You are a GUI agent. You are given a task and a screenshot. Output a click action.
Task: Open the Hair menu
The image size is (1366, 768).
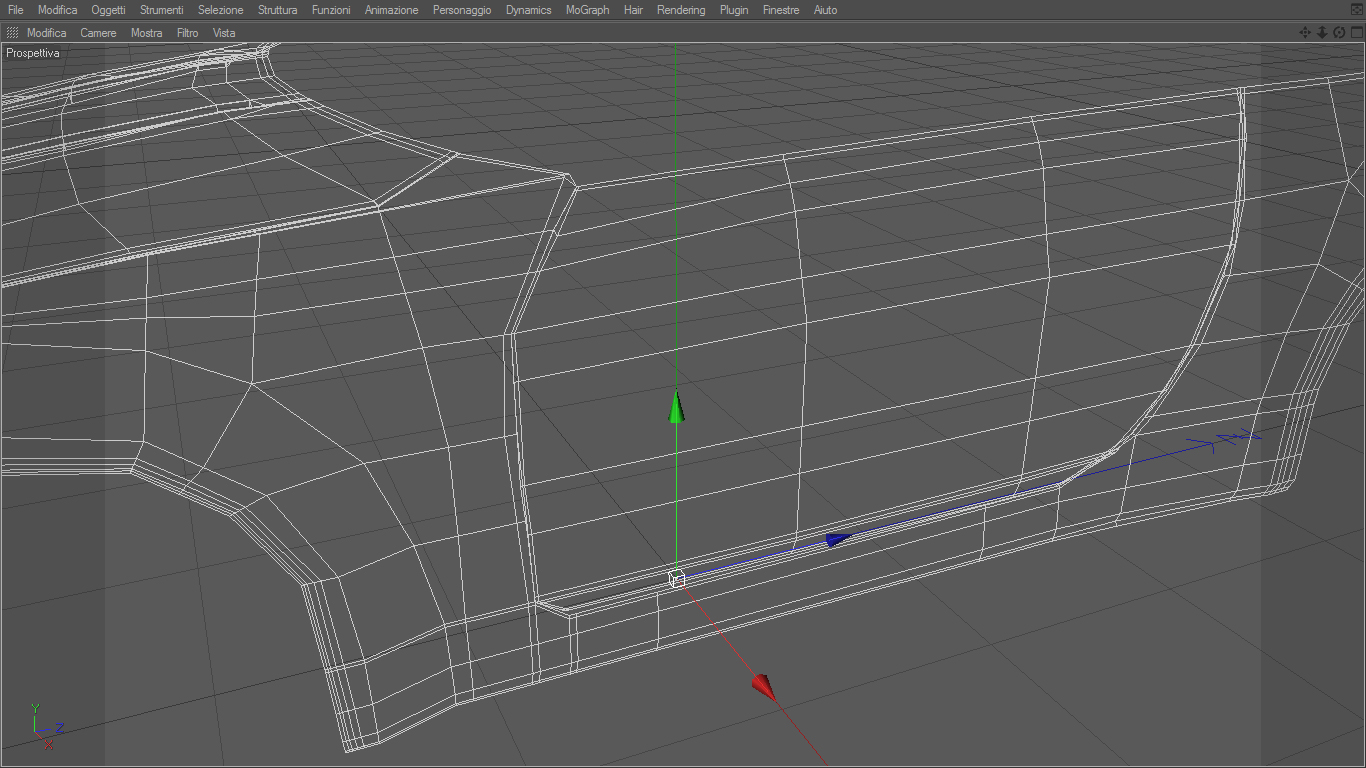pos(633,10)
